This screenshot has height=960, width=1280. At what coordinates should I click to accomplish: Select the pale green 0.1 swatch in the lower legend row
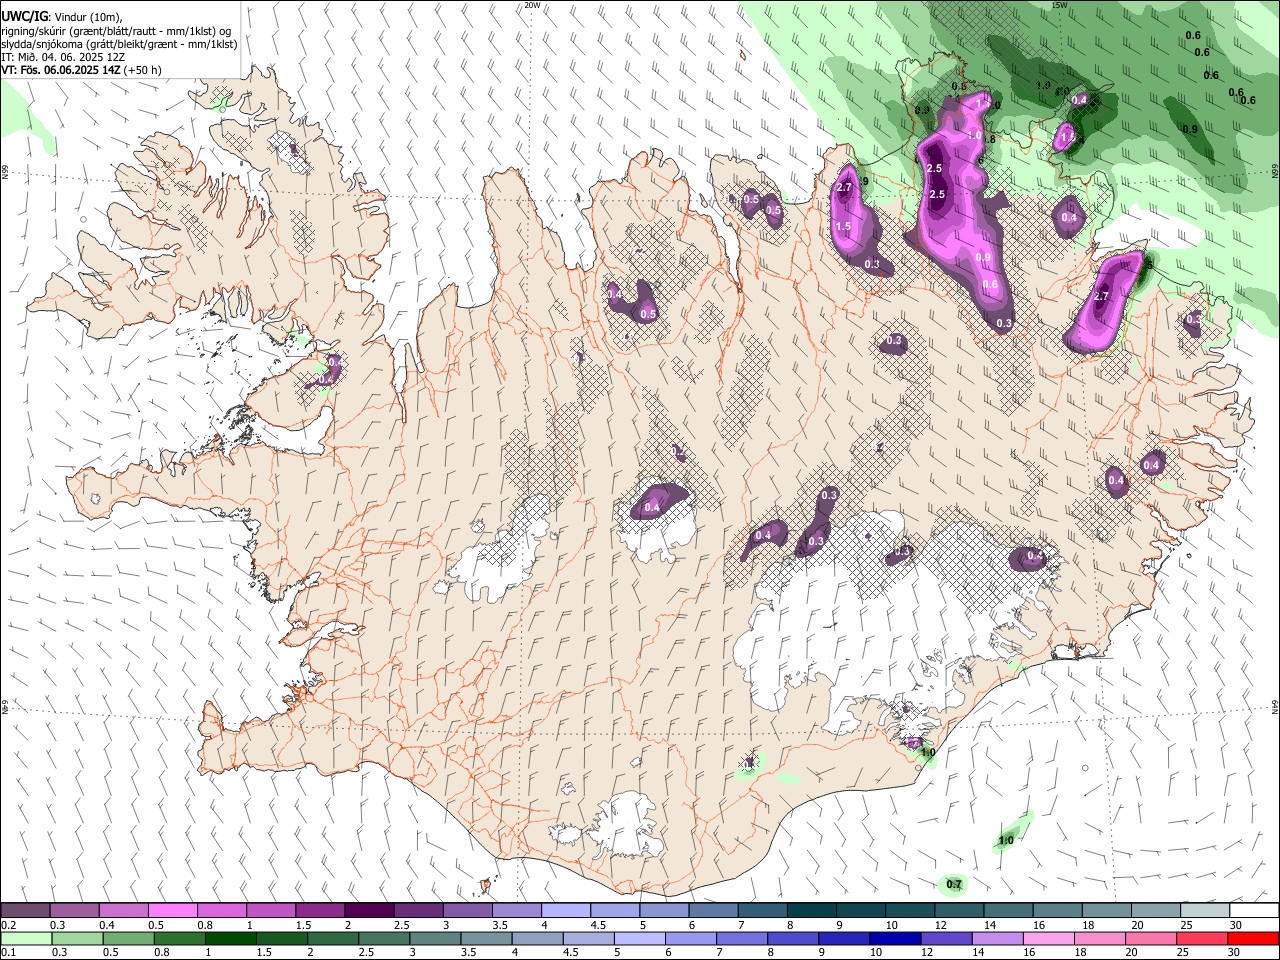(x=25, y=939)
